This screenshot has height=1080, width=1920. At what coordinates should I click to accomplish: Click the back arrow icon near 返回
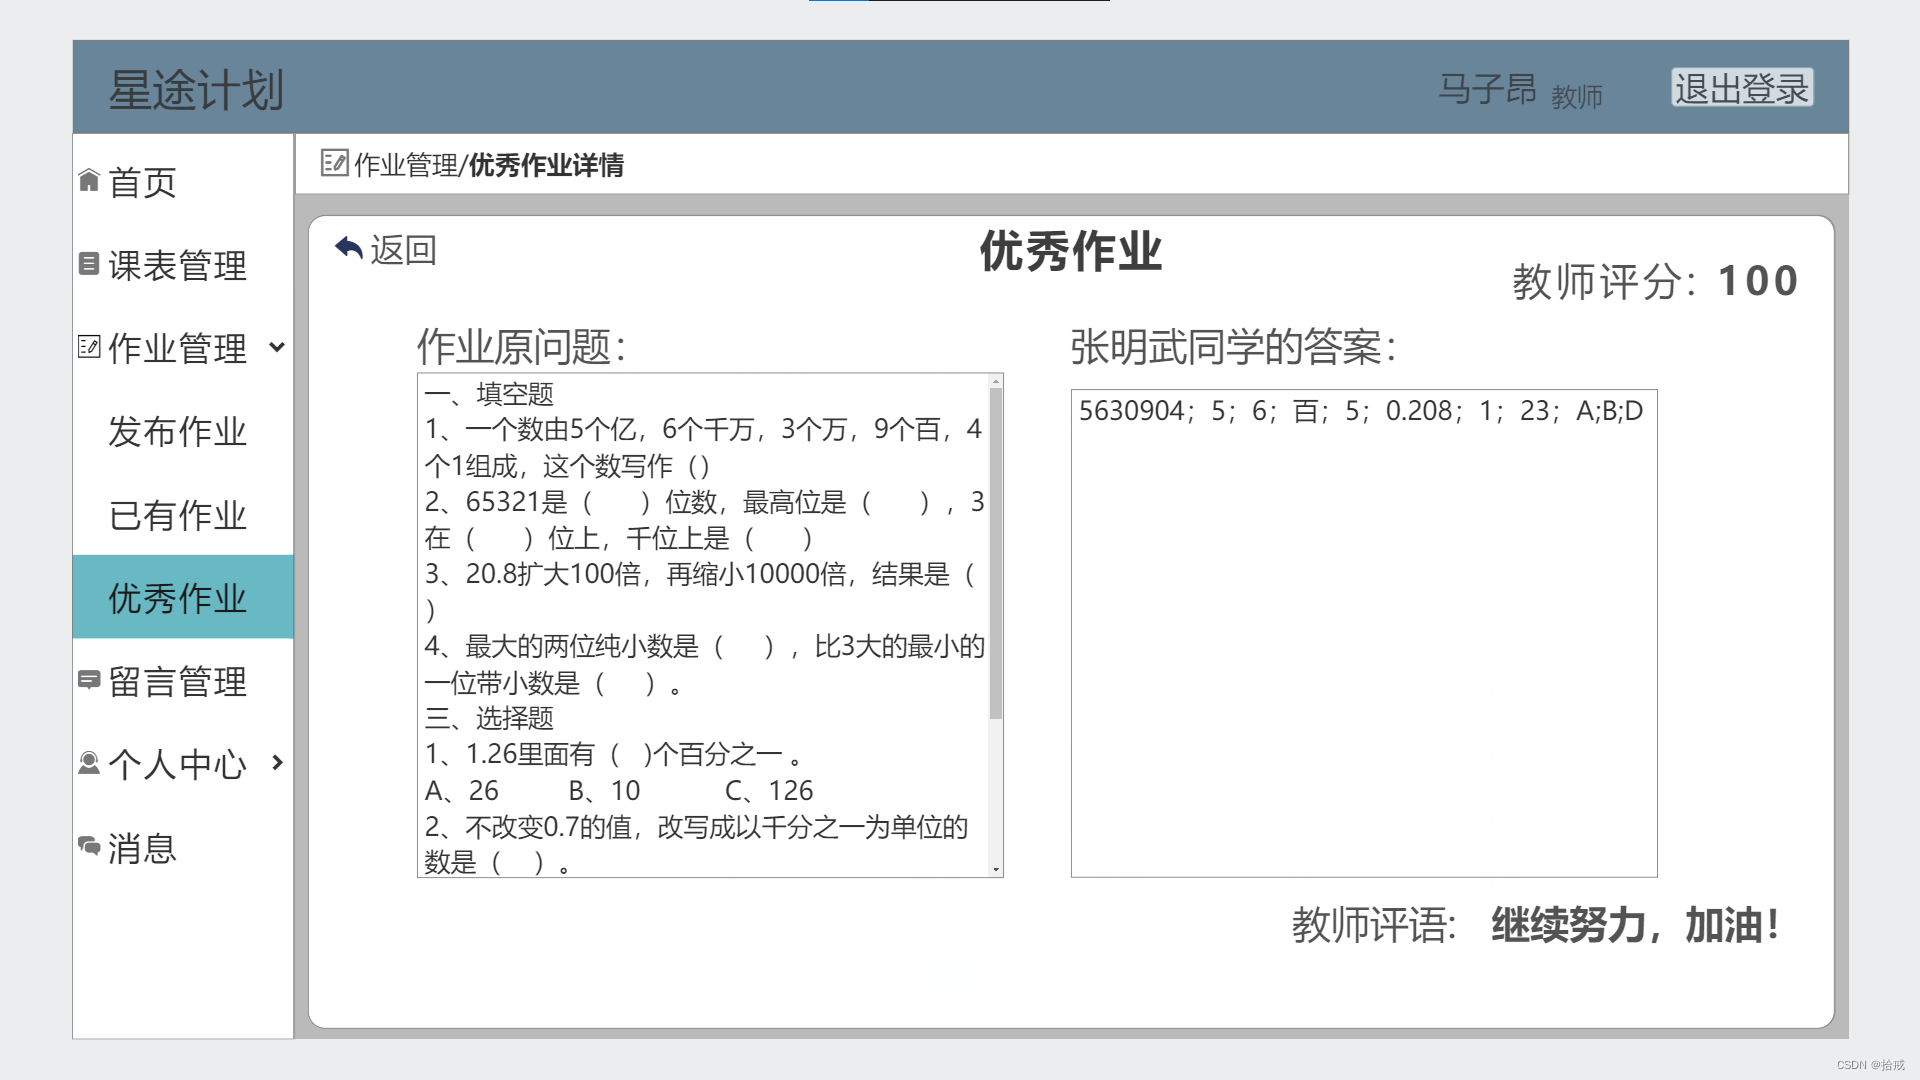(x=349, y=248)
